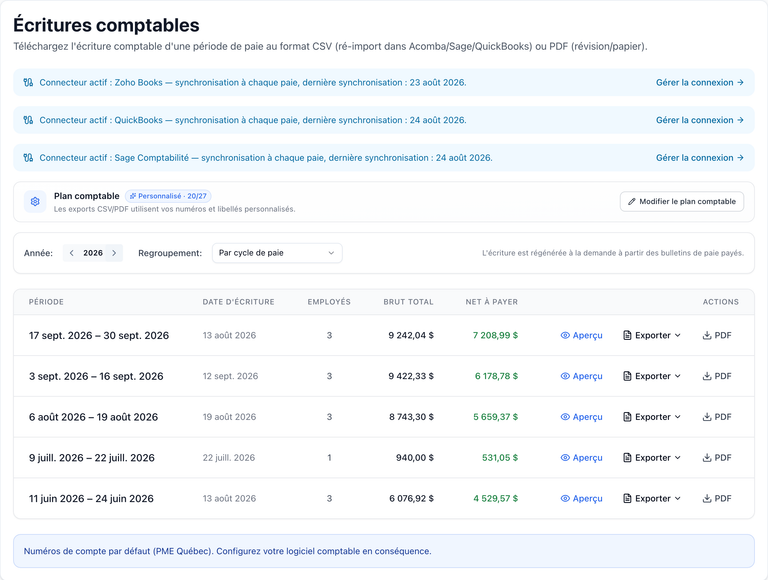Go to previous year before 2026

[x=72, y=253]
